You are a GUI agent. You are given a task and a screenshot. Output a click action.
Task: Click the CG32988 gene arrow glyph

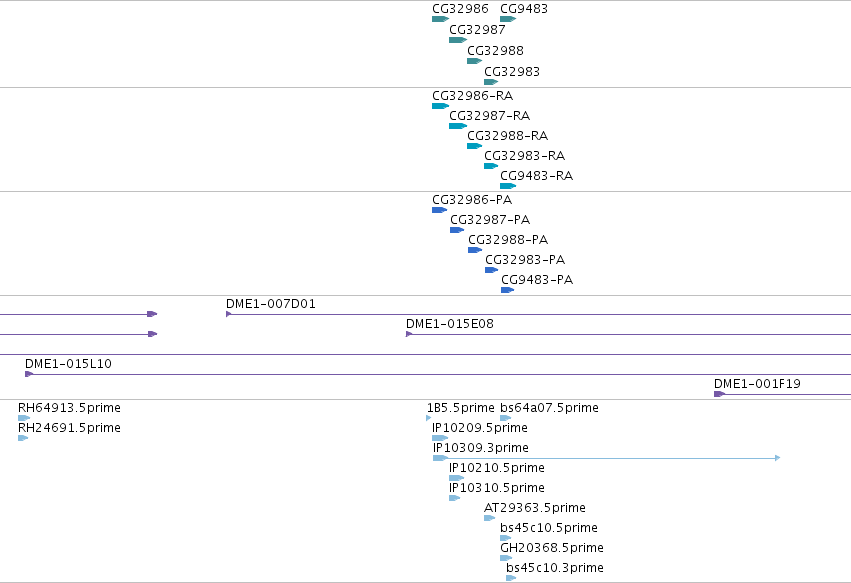click(x=474, y=61)
